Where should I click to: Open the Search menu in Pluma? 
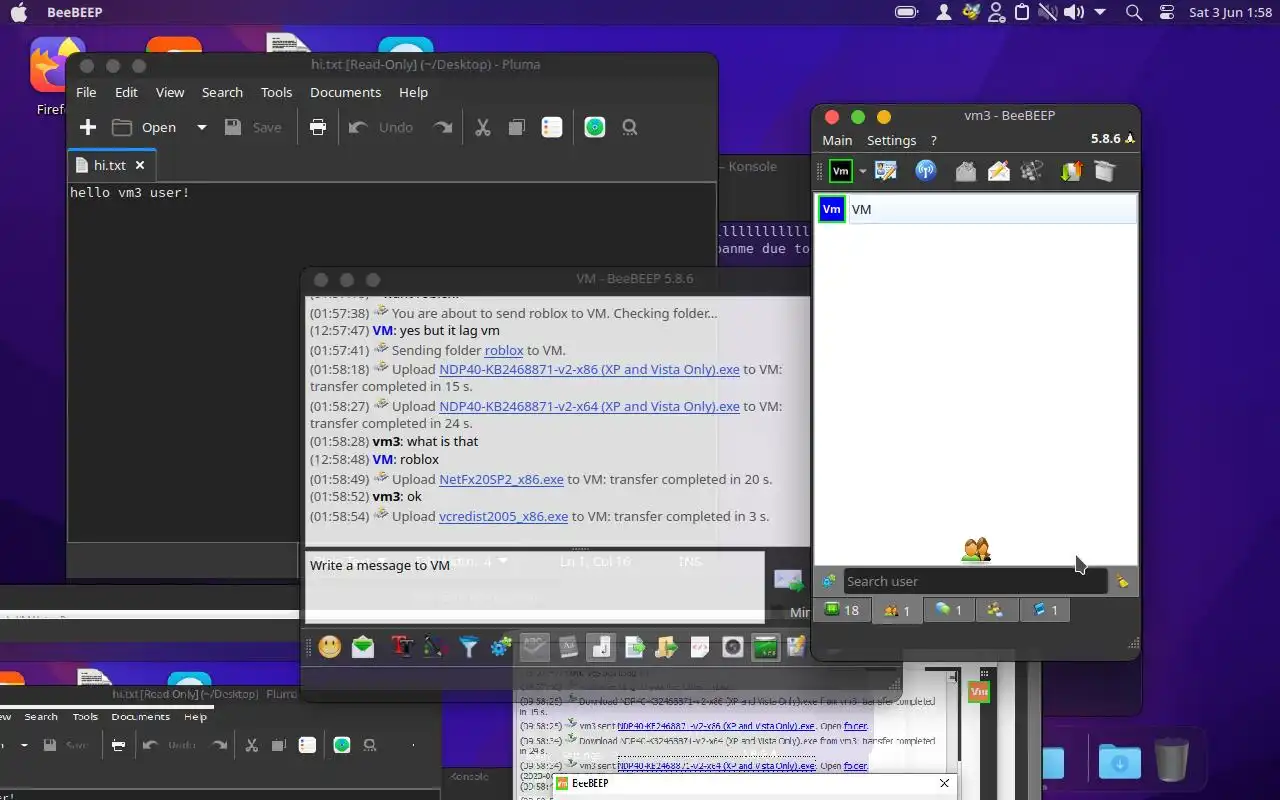(x=222, y=92)
